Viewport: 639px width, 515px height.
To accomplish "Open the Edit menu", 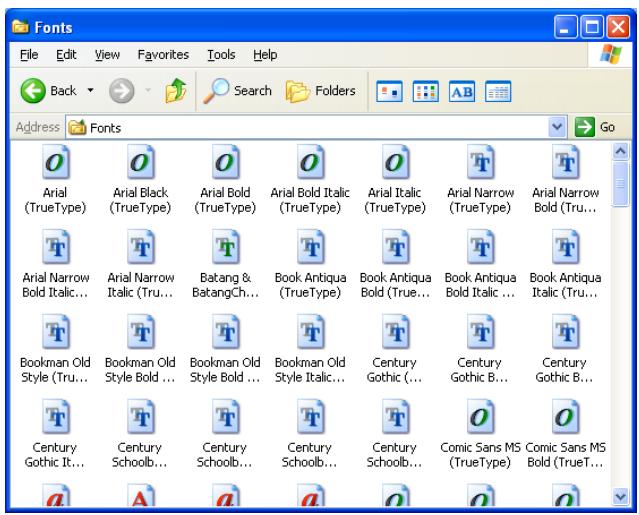I will coord(66,55).
